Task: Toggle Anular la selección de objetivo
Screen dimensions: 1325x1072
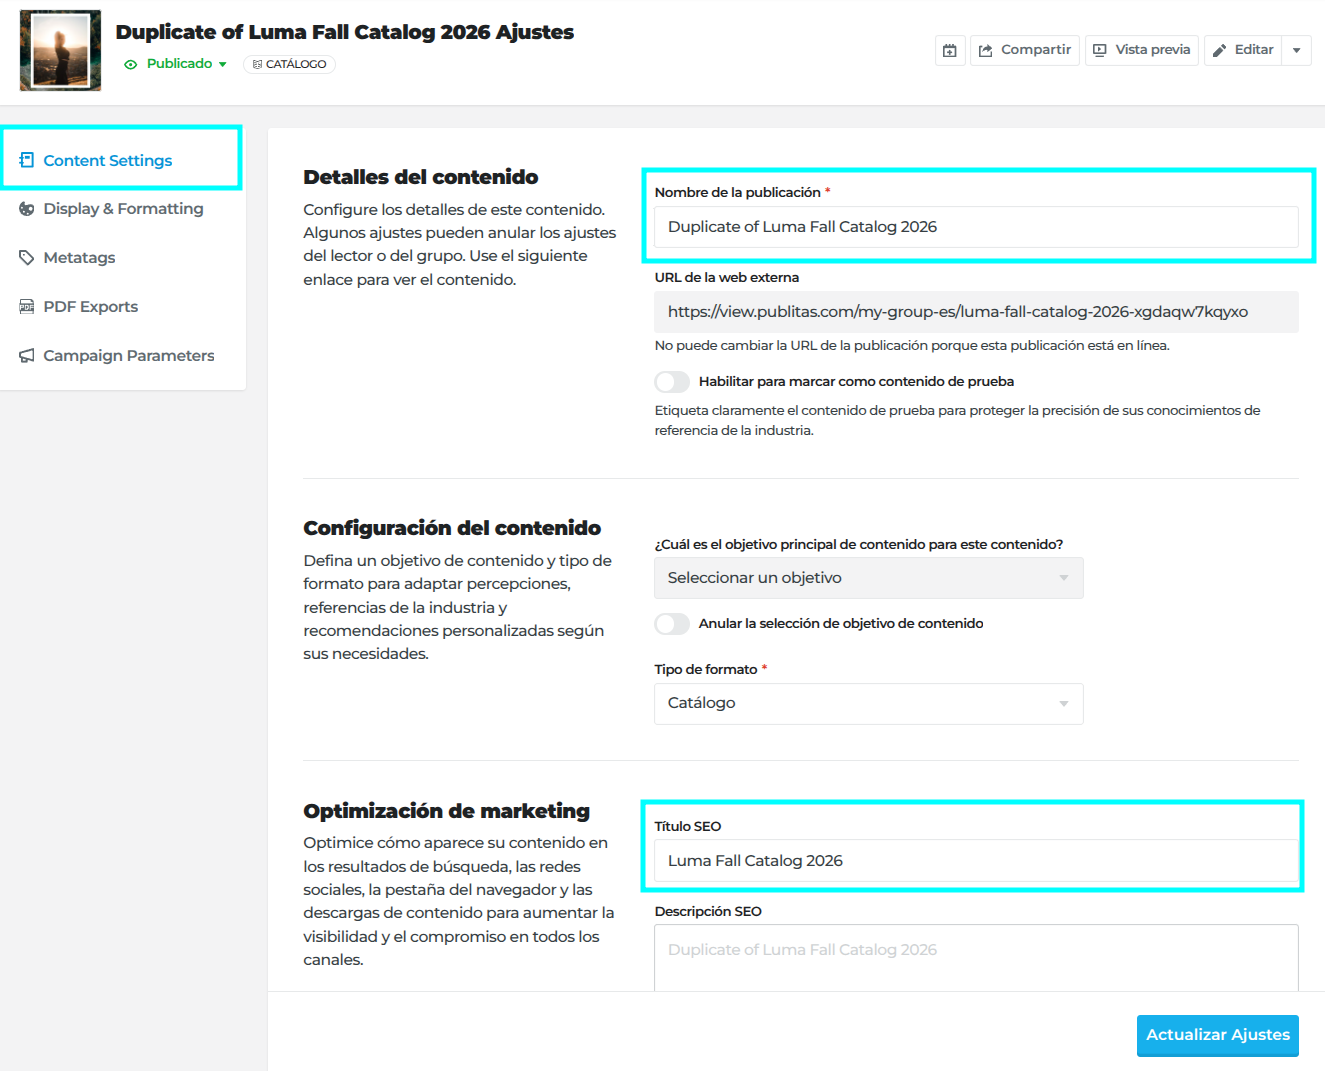Action: coord(672,624)
